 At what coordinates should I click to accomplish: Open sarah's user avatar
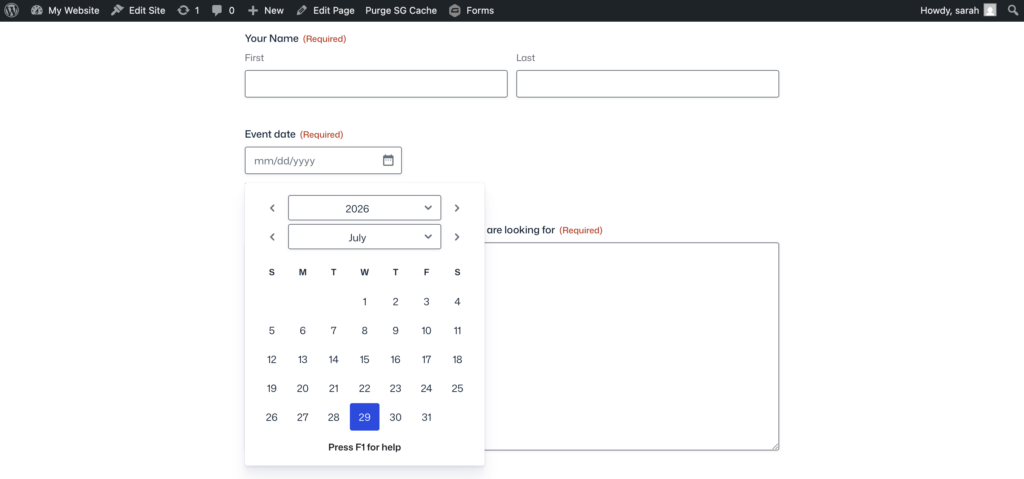point(990,10)
